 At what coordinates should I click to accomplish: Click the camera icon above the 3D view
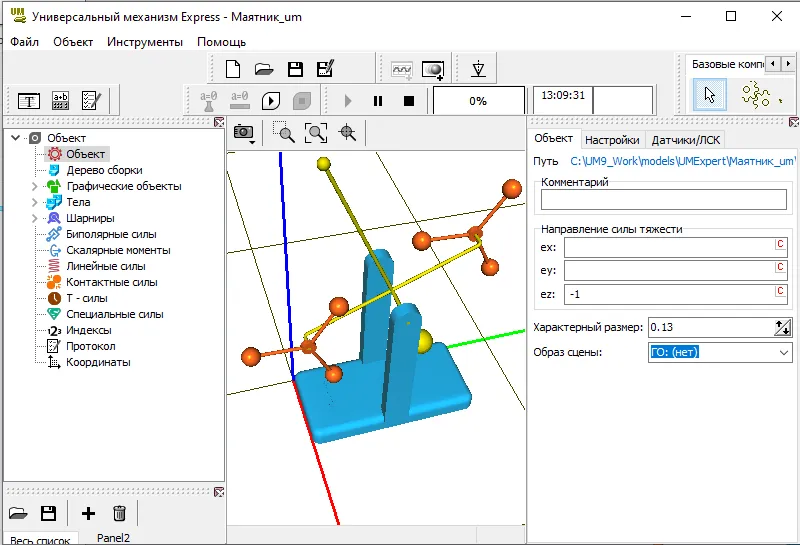[243, 132]
